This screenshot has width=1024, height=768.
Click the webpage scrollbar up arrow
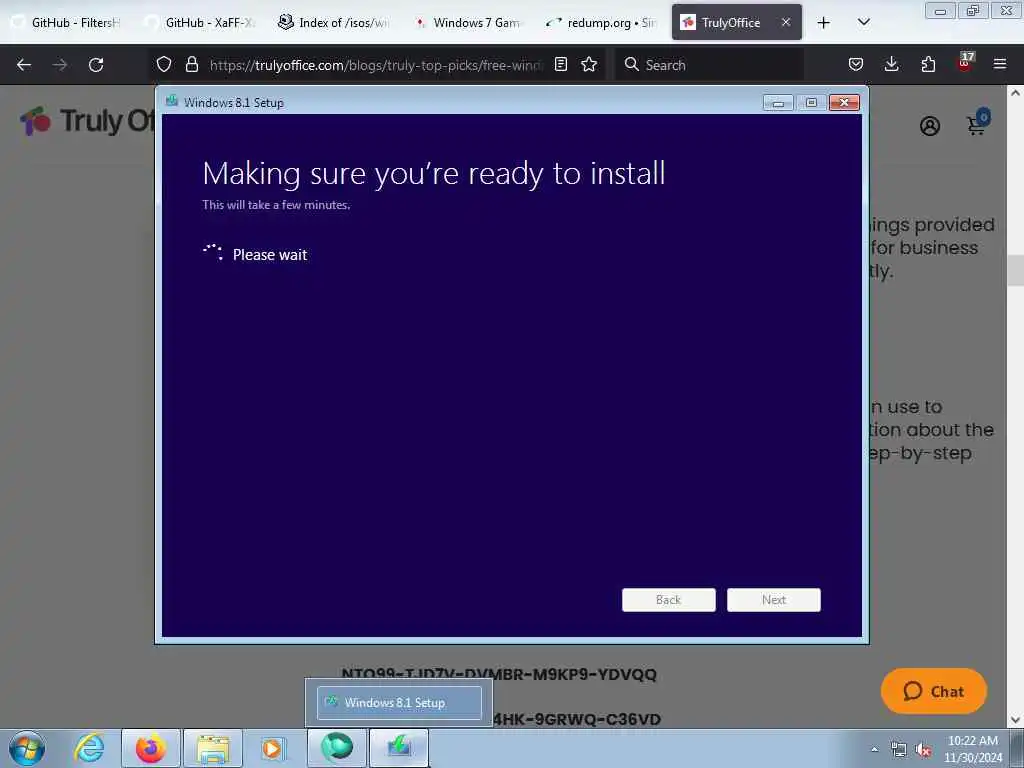tap(1016, 93)
